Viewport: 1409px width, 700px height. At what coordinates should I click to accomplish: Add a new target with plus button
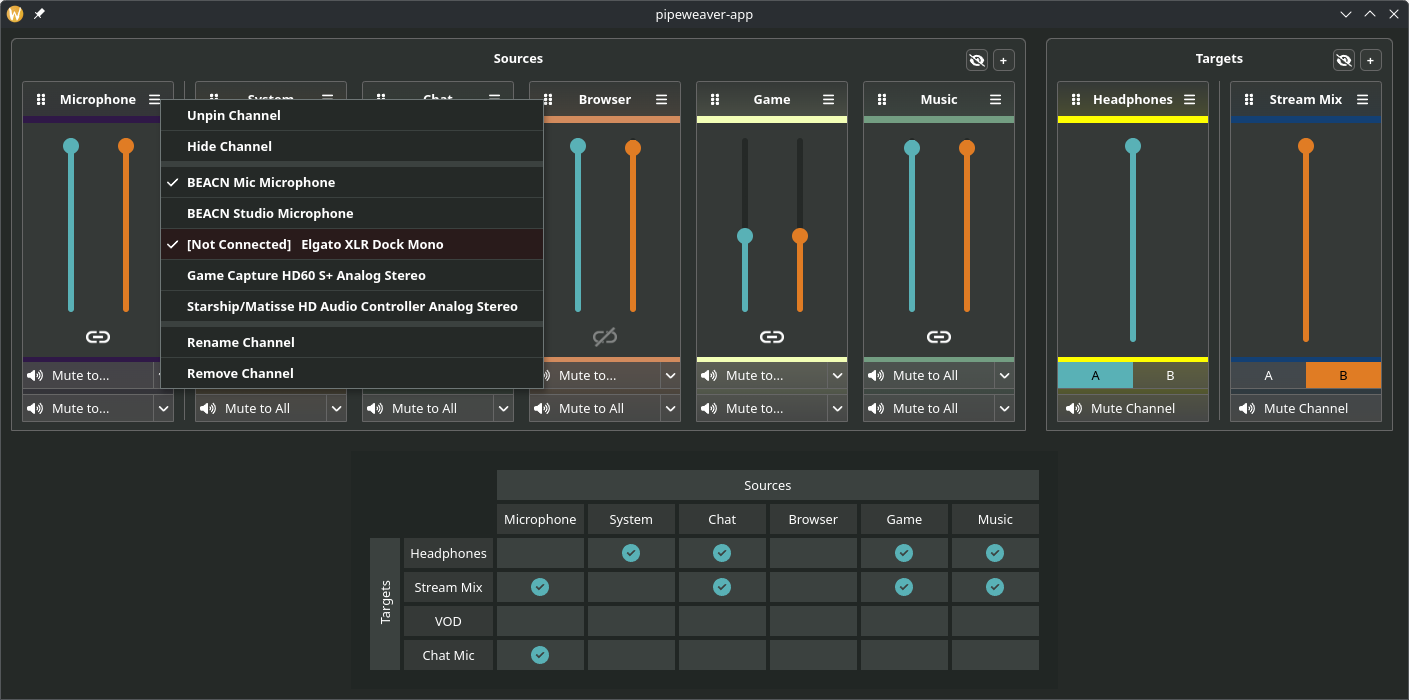pos(1370,60)
